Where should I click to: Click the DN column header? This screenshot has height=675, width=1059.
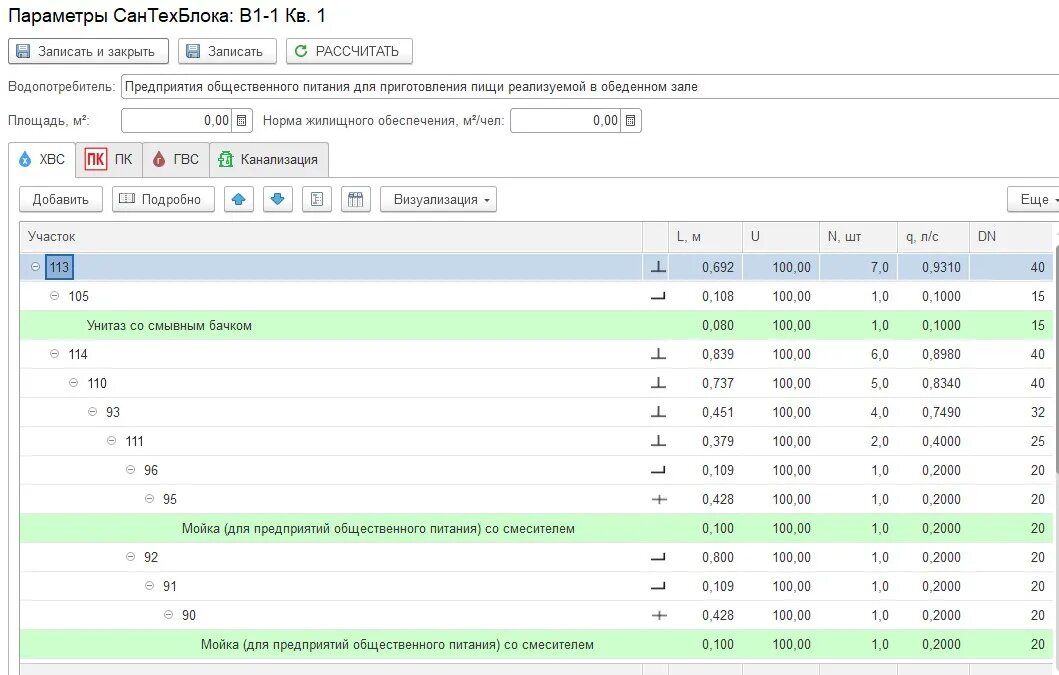(x=1010, y=236)
